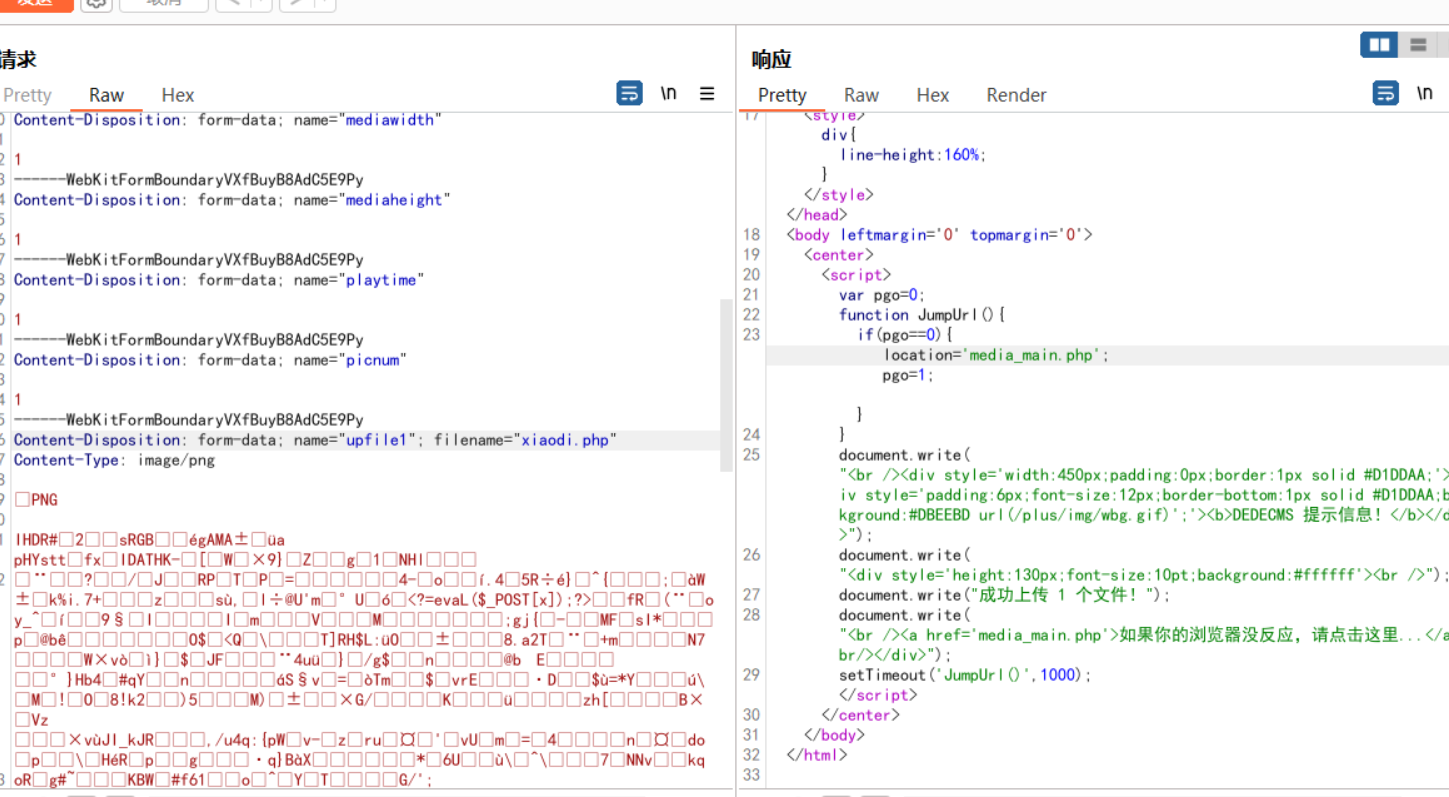Viewport: 1449px width, 797px height.
Task: Click the highlighted location='media_main.php' line
Action: click(996, 355)
